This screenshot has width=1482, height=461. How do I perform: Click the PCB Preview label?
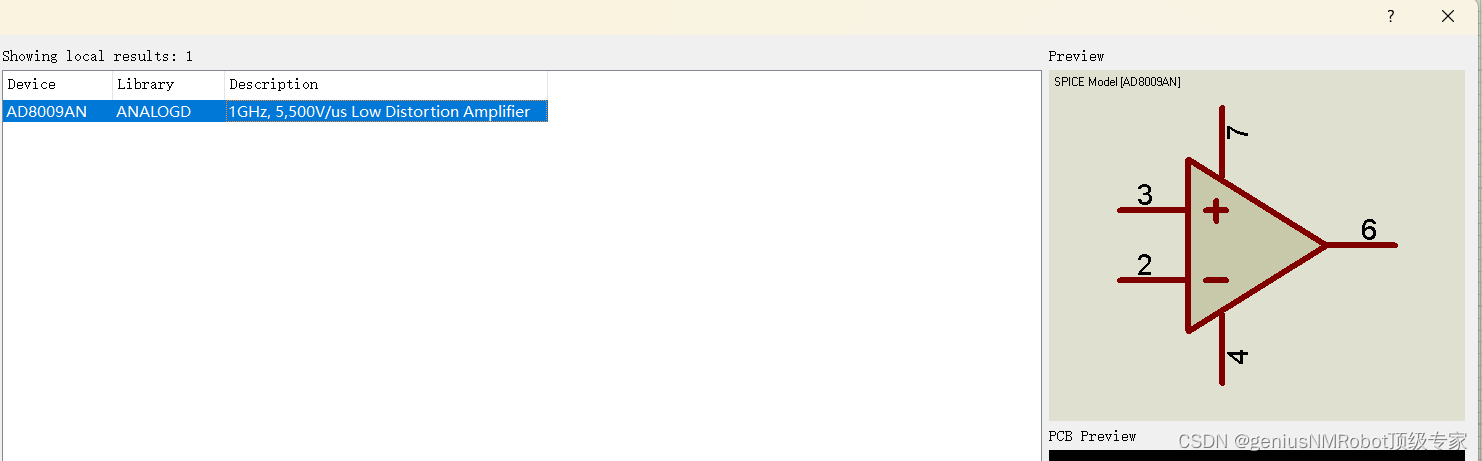point(1092,436)
